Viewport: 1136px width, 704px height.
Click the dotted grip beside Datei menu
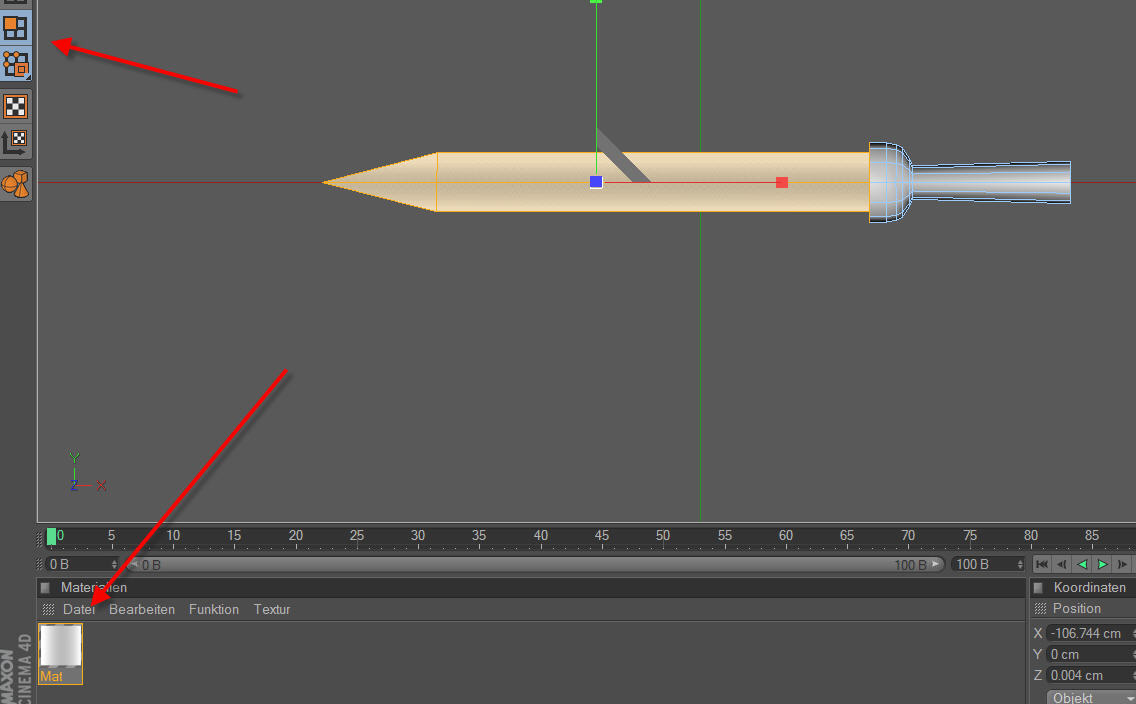[x=49, y=609]
